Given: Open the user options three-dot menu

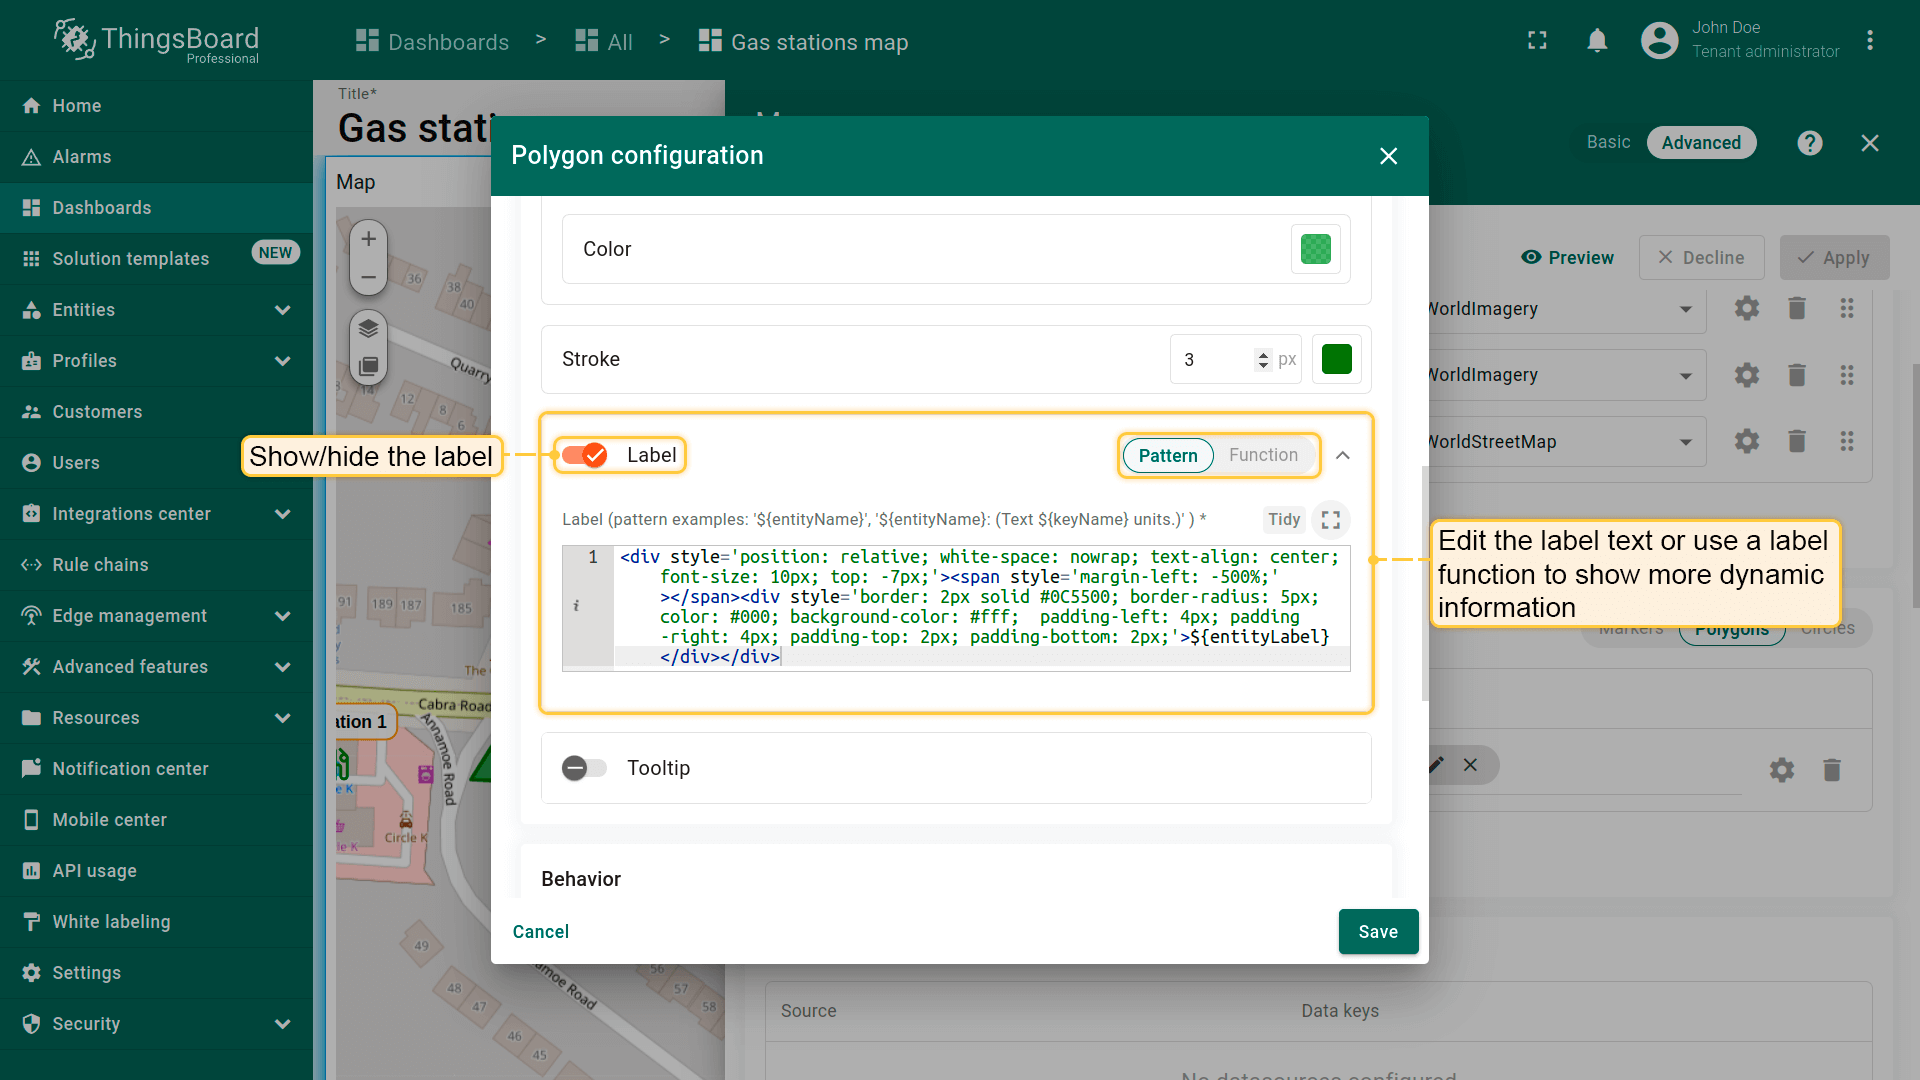Looking at the screenshot, I should tap(1869, 41).
